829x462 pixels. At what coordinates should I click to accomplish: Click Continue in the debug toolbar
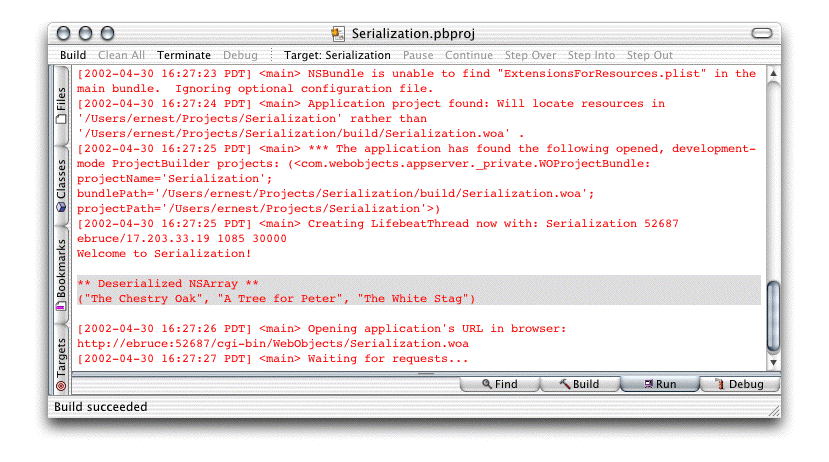(x=468, y=55)
